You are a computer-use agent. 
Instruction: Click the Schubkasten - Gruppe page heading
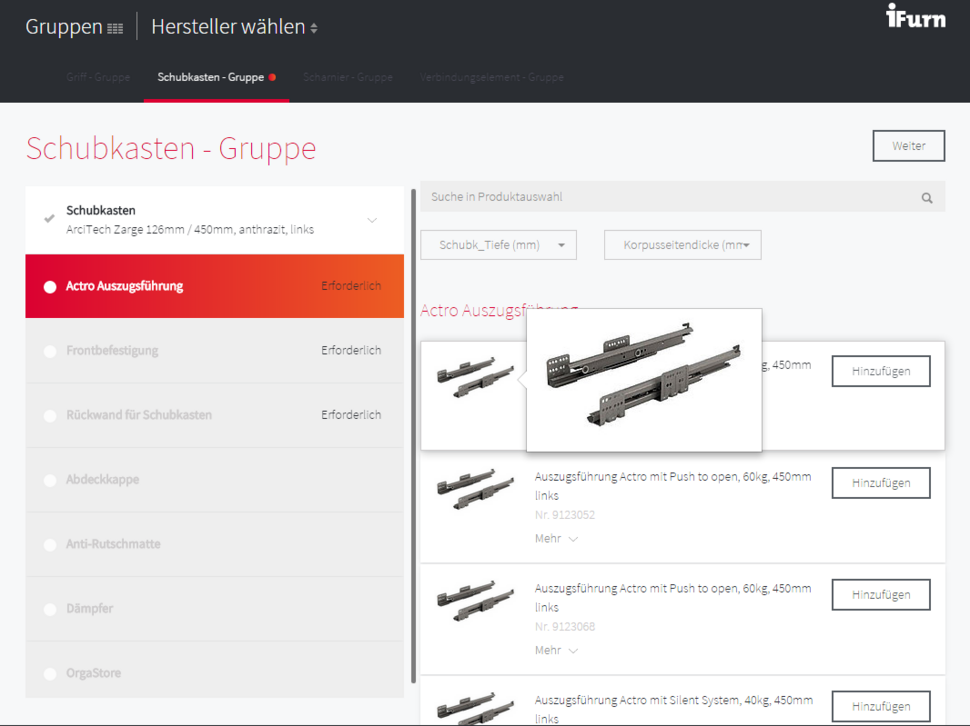tap(171, 148)
